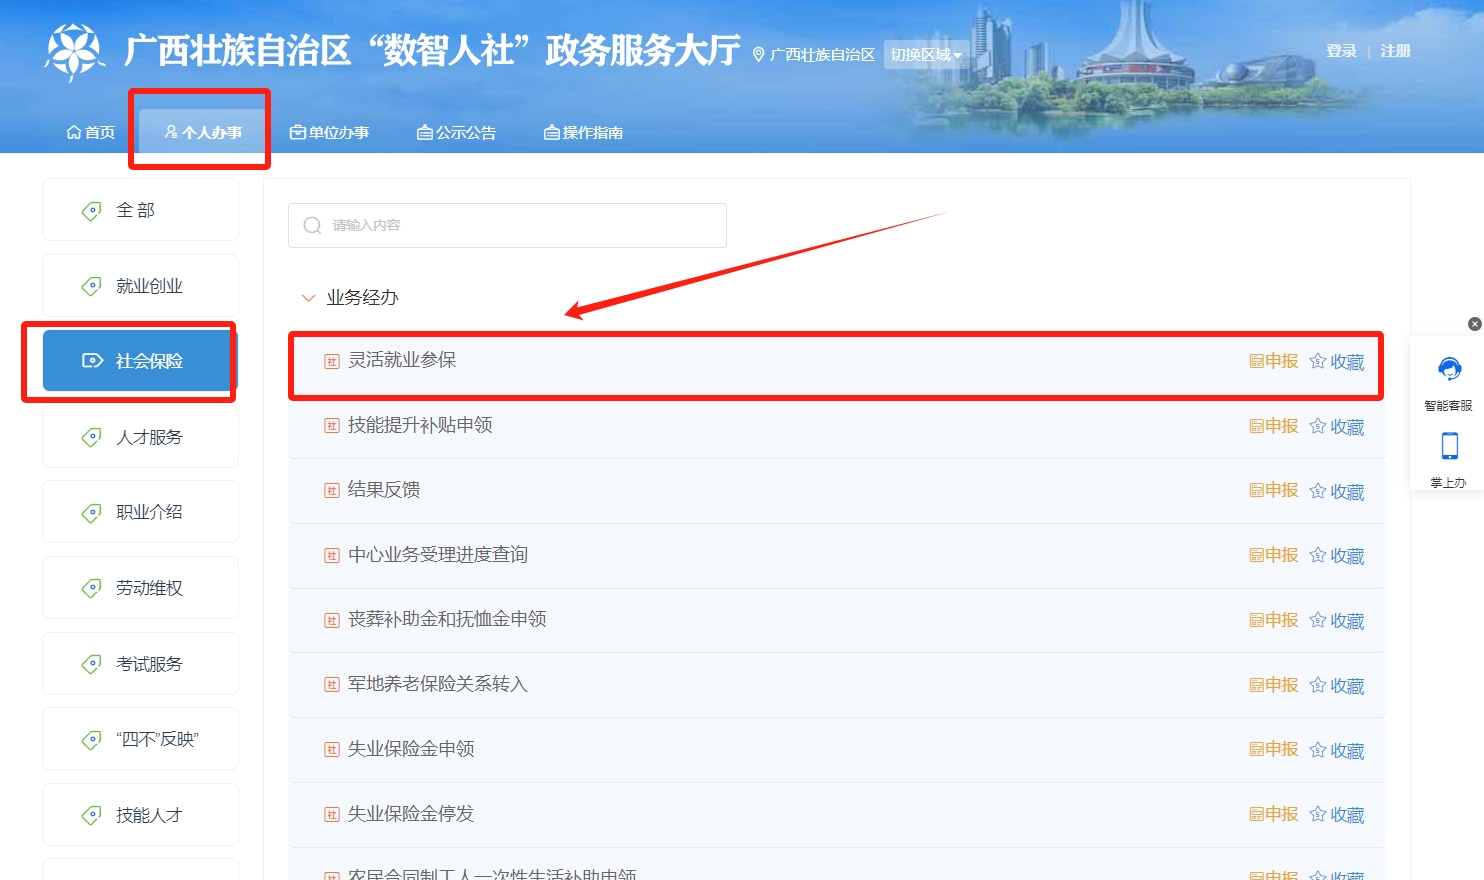Click 申报 for 军地养老保险关系转入

[x=1274, y=685]
